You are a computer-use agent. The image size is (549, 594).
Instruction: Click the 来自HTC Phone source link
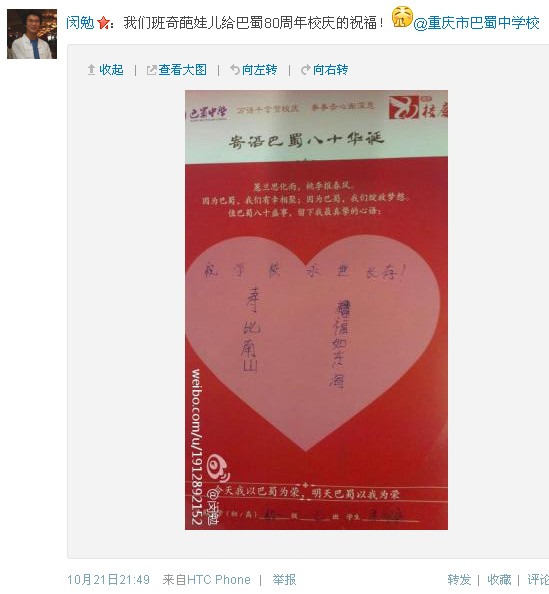tap(206, 580)
